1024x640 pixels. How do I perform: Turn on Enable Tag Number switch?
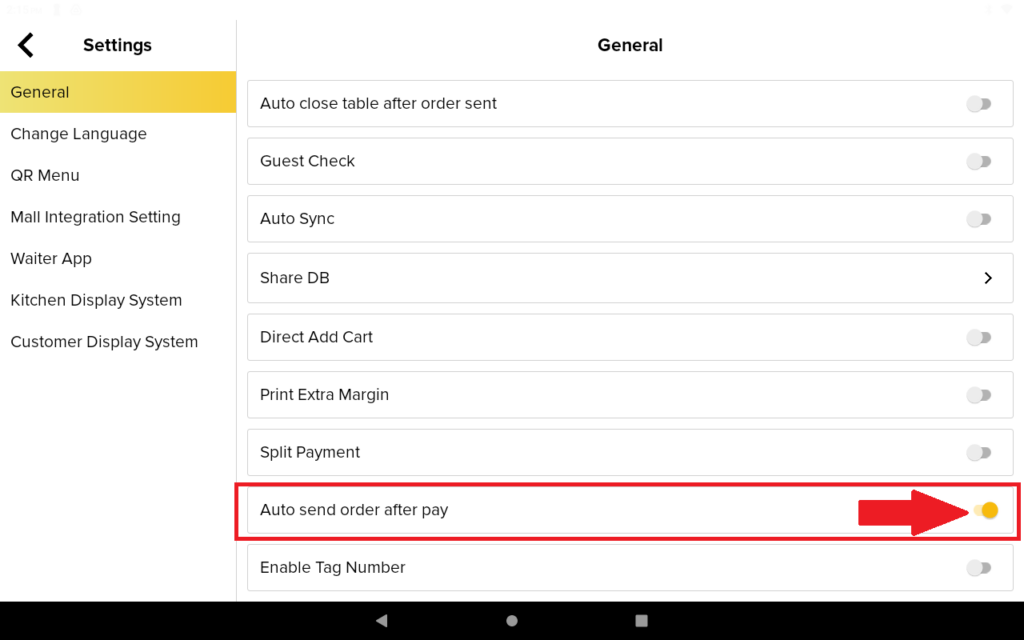pos(979,568)
